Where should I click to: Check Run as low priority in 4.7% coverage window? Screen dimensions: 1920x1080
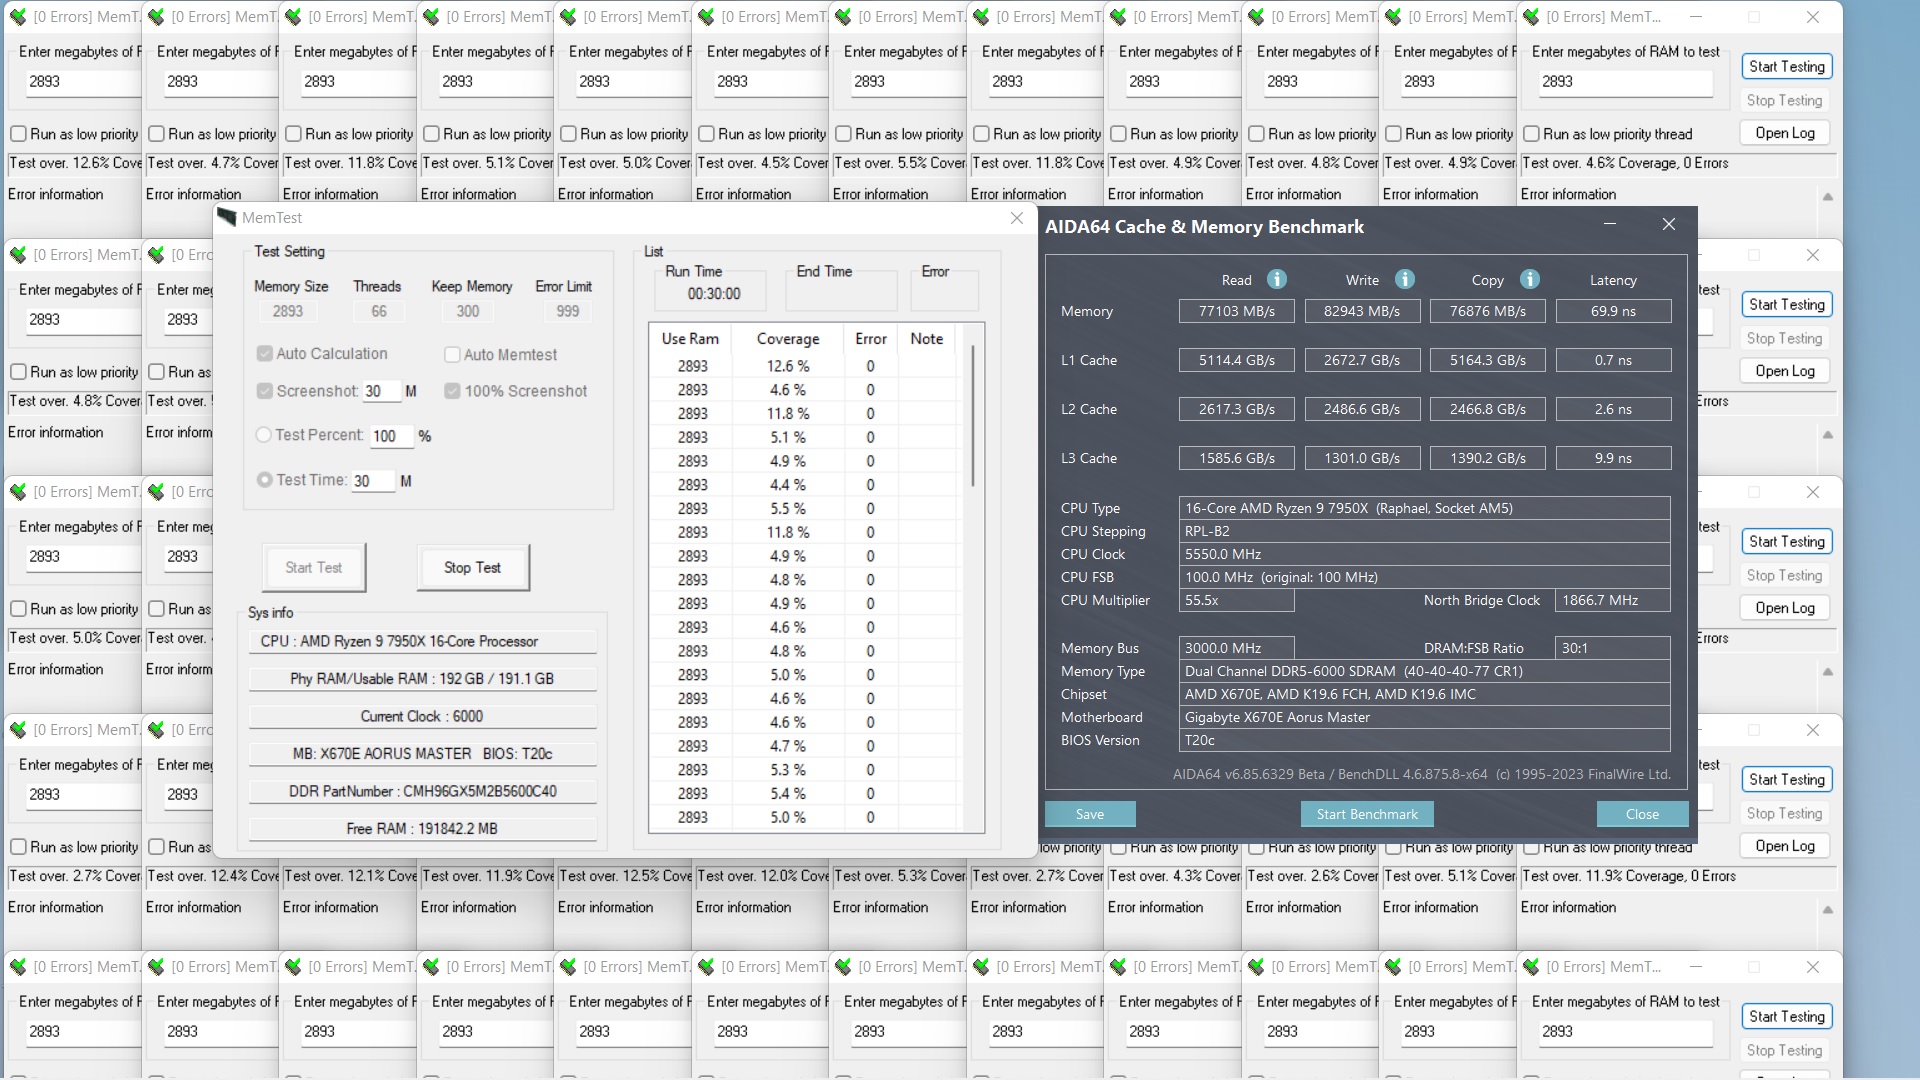point(156,134)
